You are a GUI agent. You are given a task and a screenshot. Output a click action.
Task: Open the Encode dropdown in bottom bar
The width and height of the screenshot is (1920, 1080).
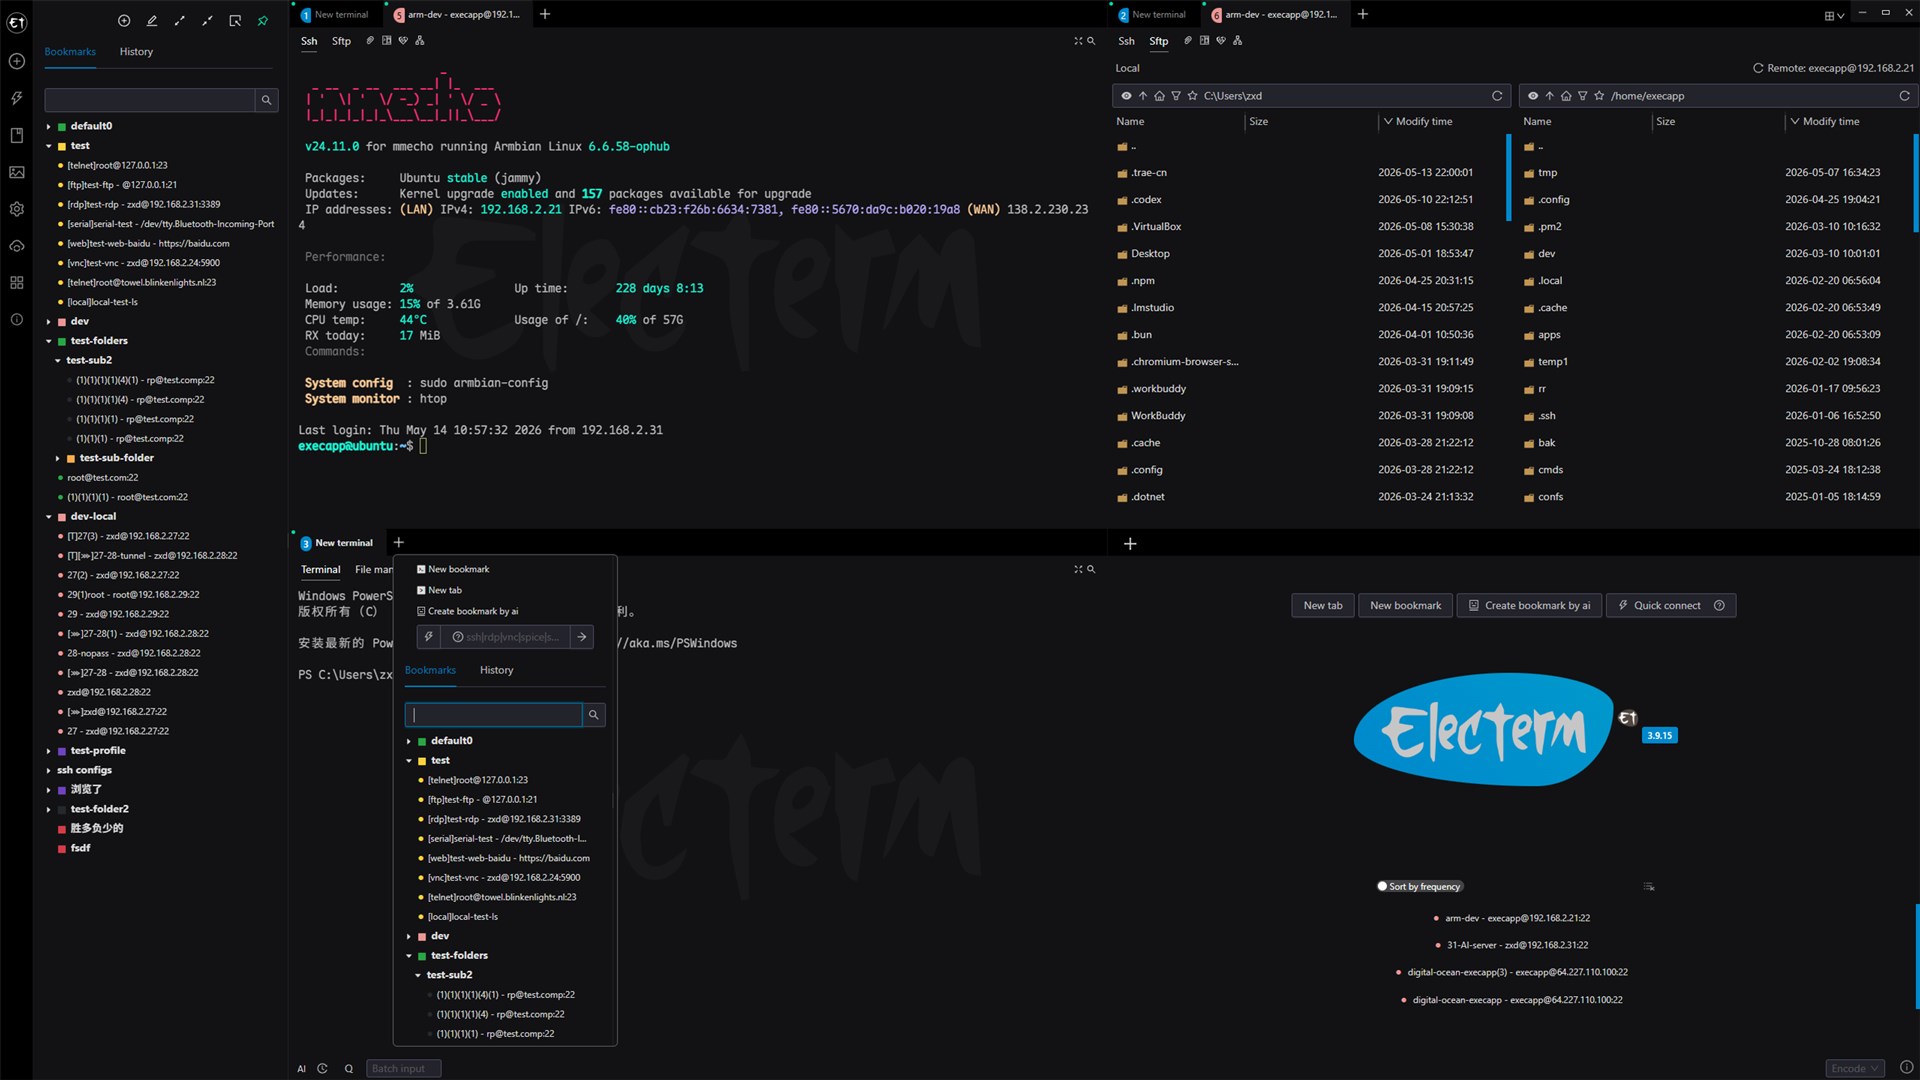1855,1068
